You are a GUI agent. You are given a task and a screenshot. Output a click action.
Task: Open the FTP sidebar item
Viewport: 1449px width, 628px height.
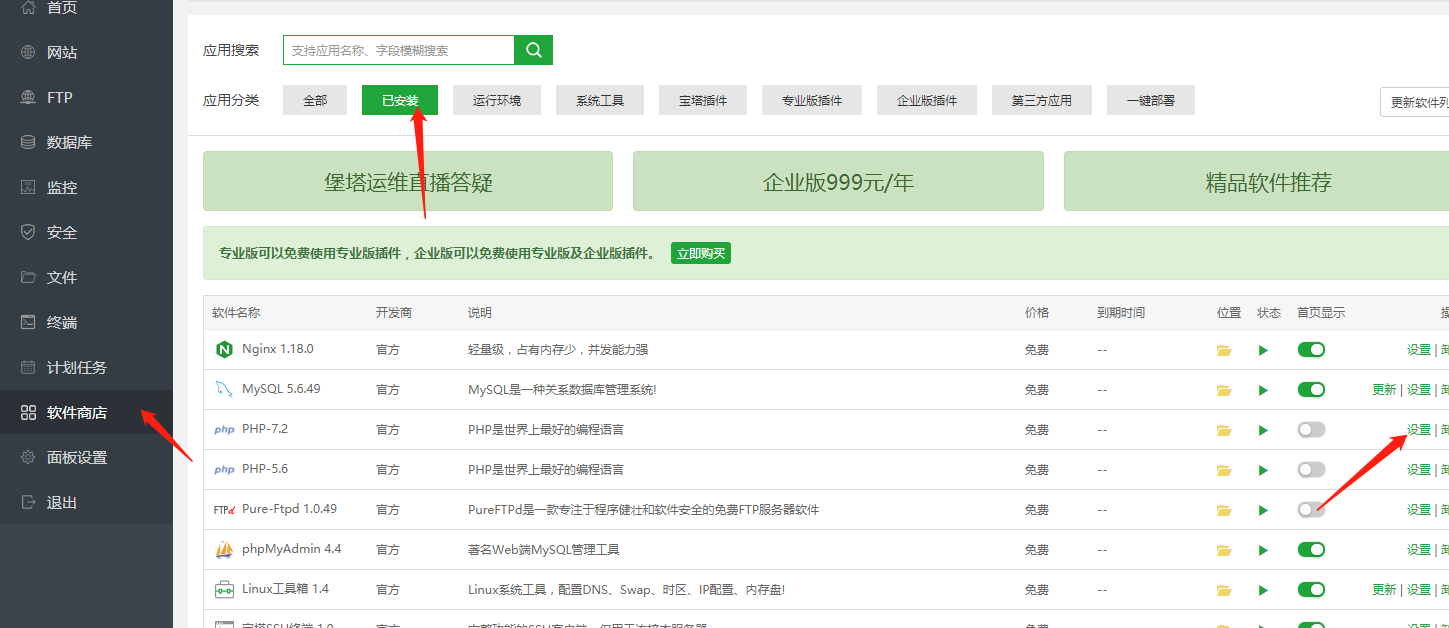[86, 97]
